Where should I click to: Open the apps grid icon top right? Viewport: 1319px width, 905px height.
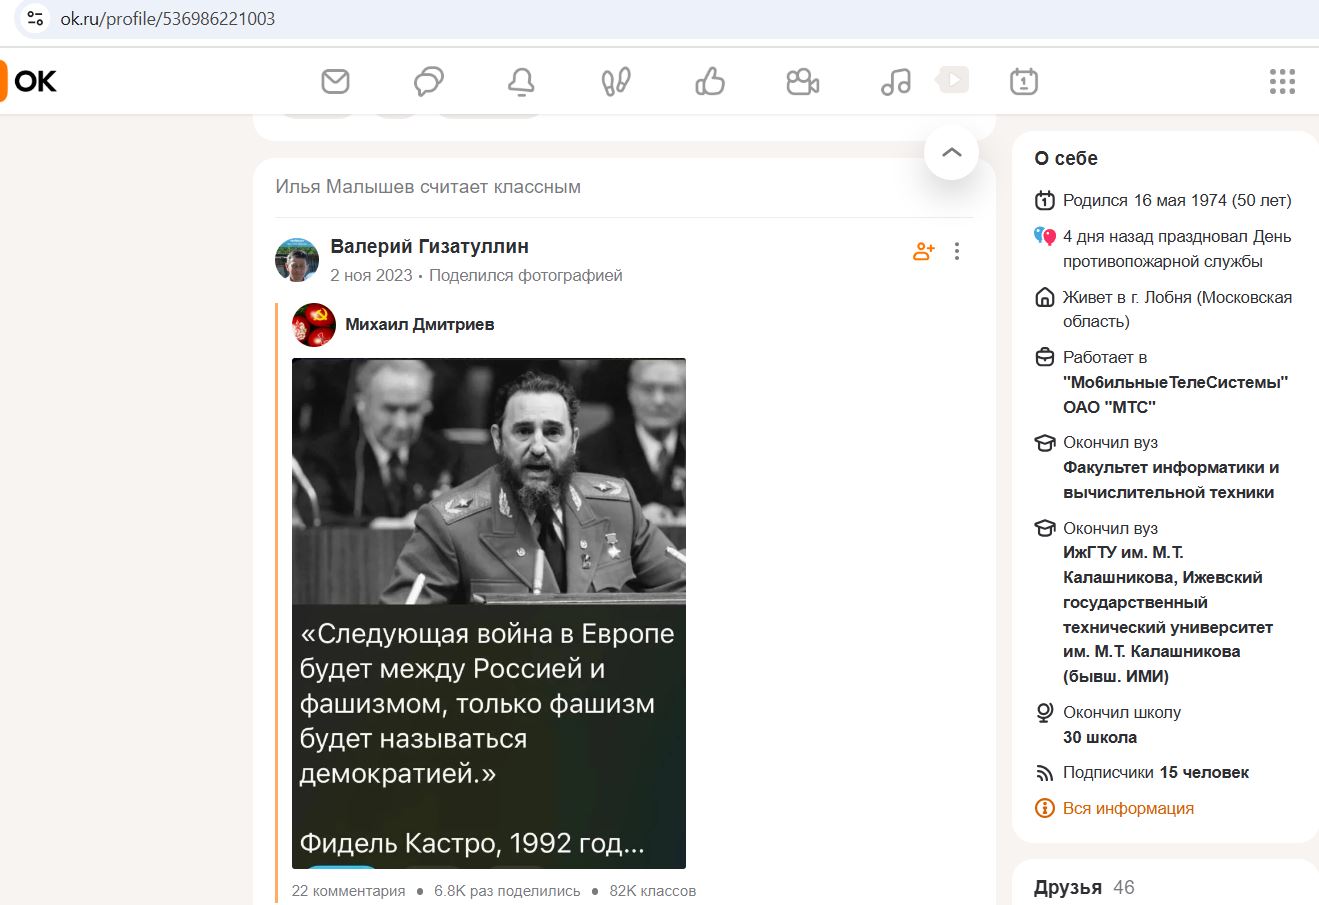pos(1281,82)
